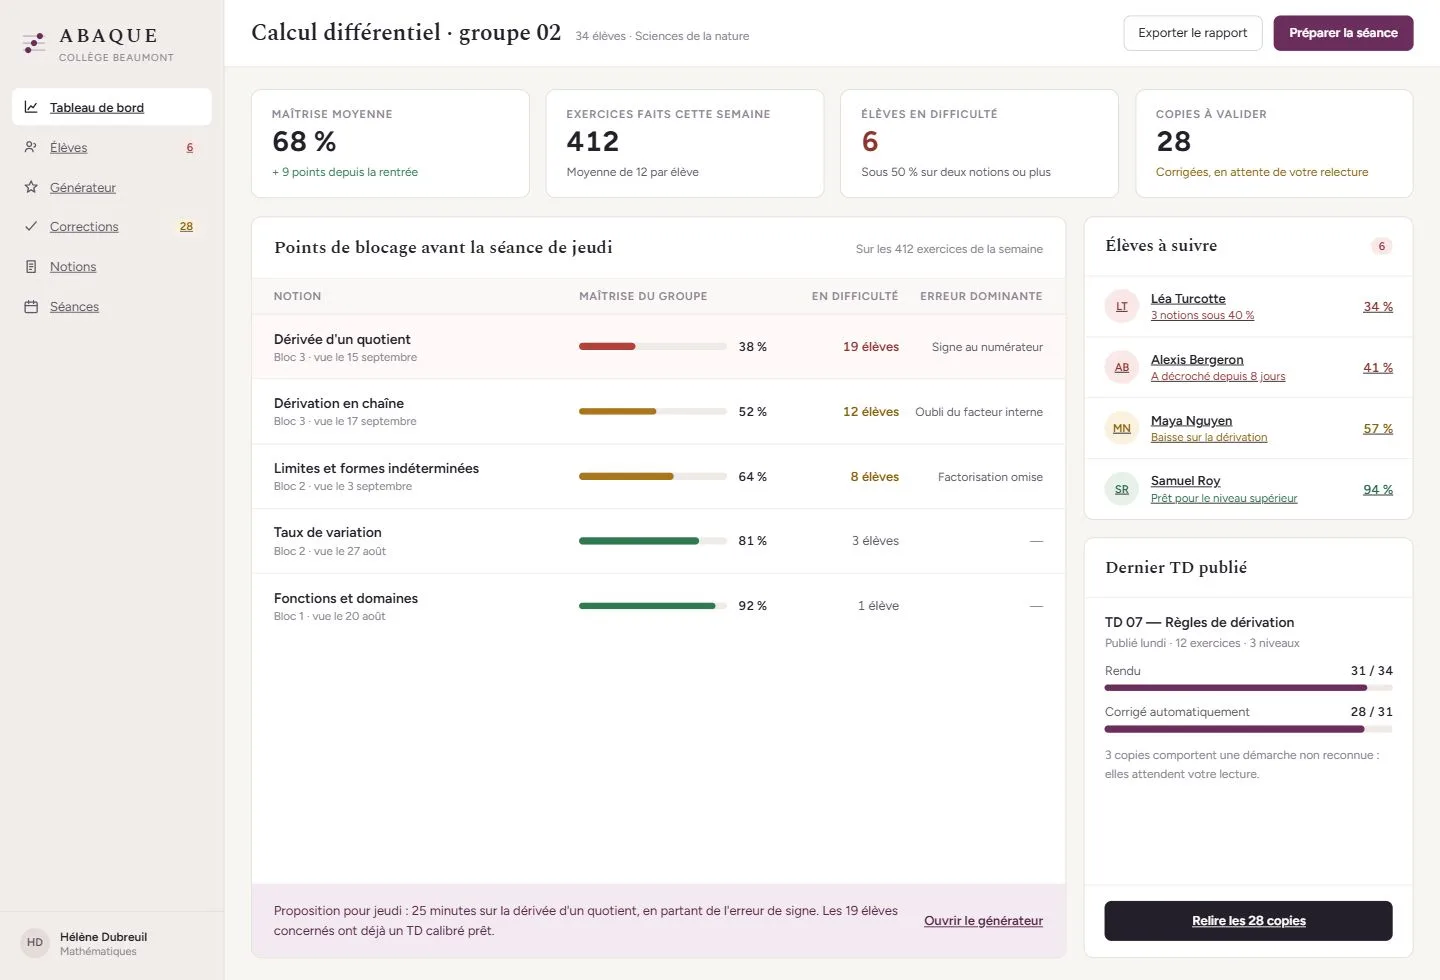The height and width of the screenshot is (980, 1440).
Task: Open the Séances page
Action: tap(112, 306)
